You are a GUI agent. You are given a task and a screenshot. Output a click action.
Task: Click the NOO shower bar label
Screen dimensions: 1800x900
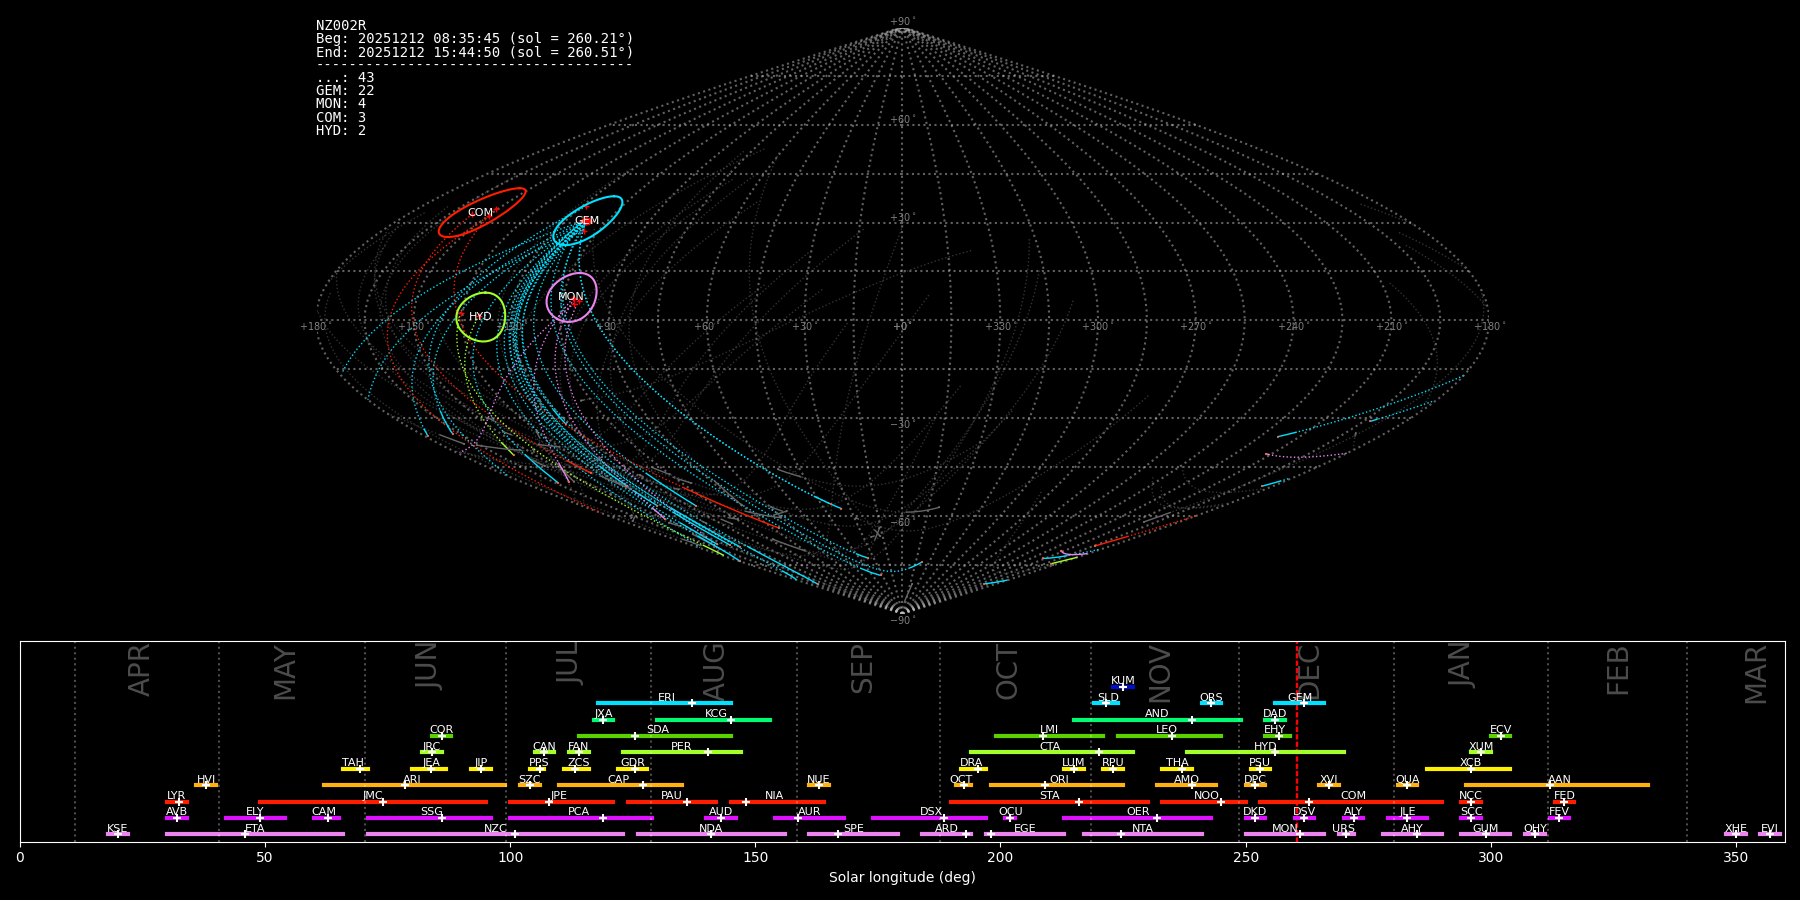(x=1206, y=796)
